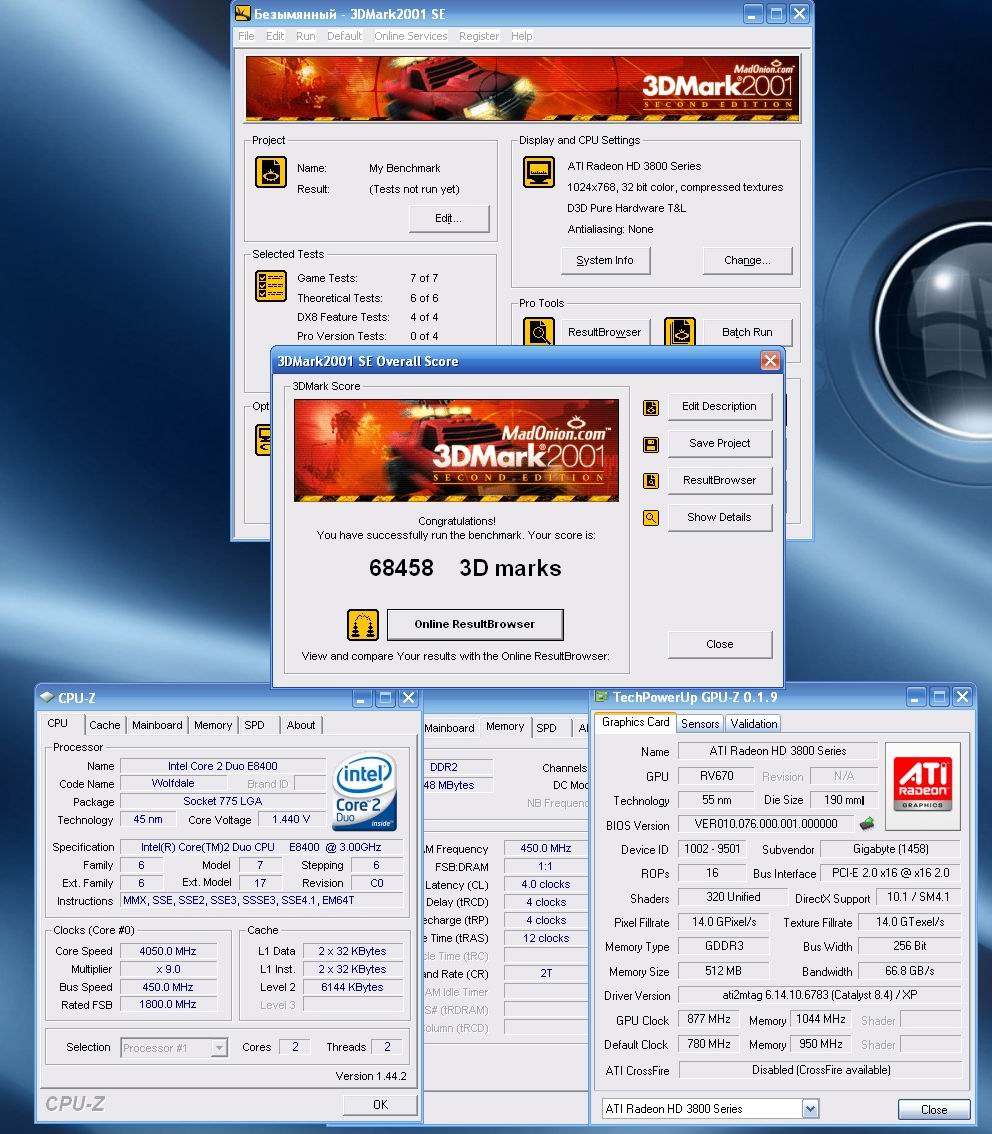The height and width of the screenshot is (1134, 992).
Task: Click the Display and CPU Settings monitor icon
Action: pyautogui.click(x=539, y=172)
